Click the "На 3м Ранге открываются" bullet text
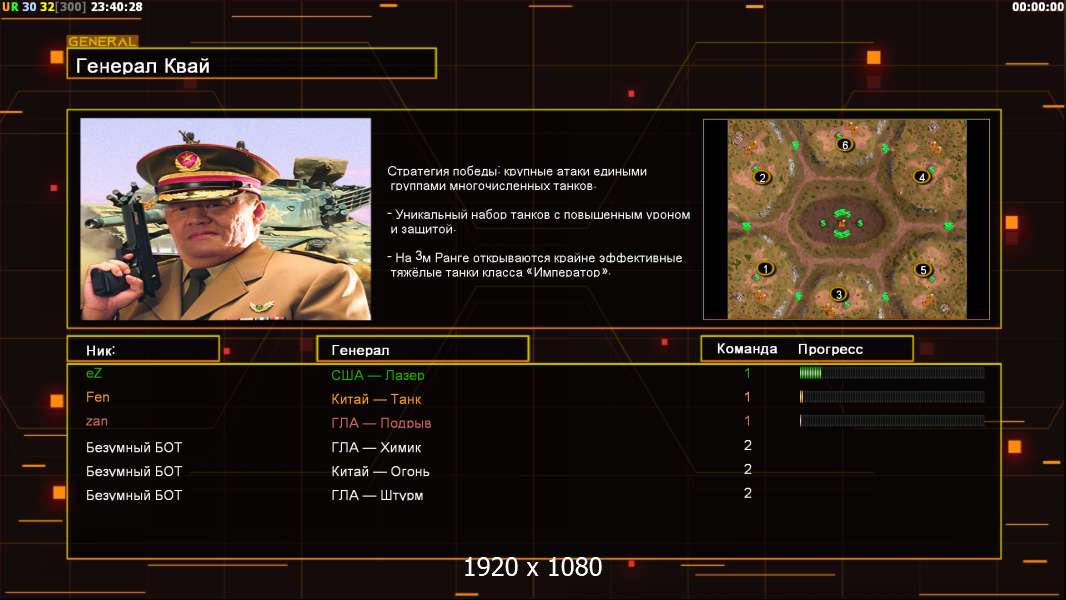Image resolution: width=1066 pixels, height=600 pixels. tap(534, 264)
